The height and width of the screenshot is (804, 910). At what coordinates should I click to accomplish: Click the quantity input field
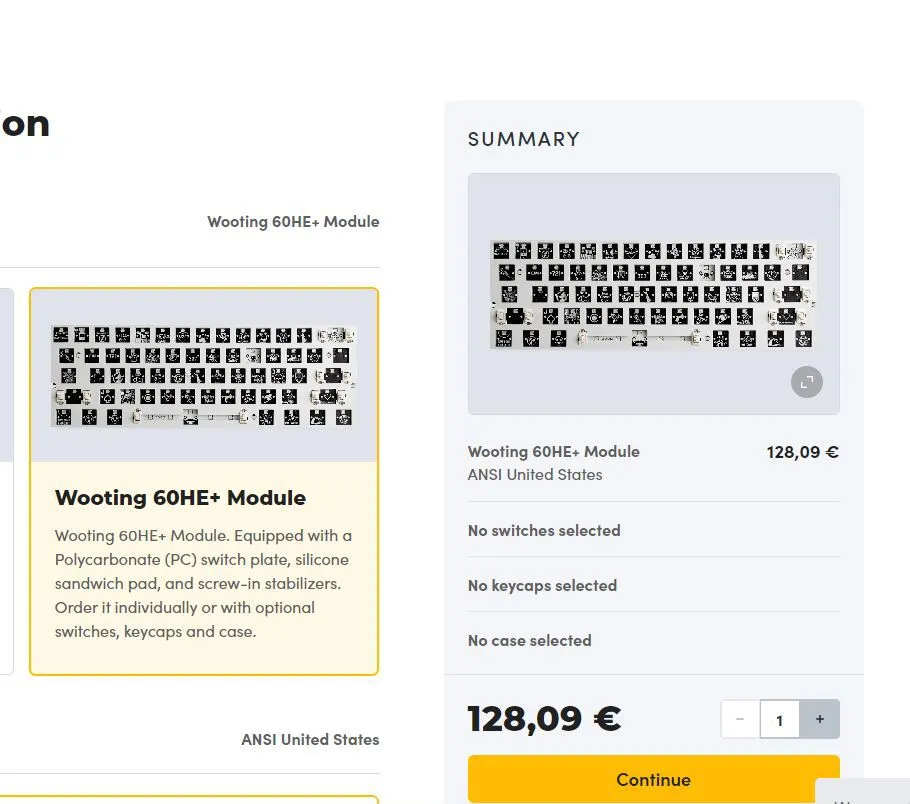[x=779, y=719]
